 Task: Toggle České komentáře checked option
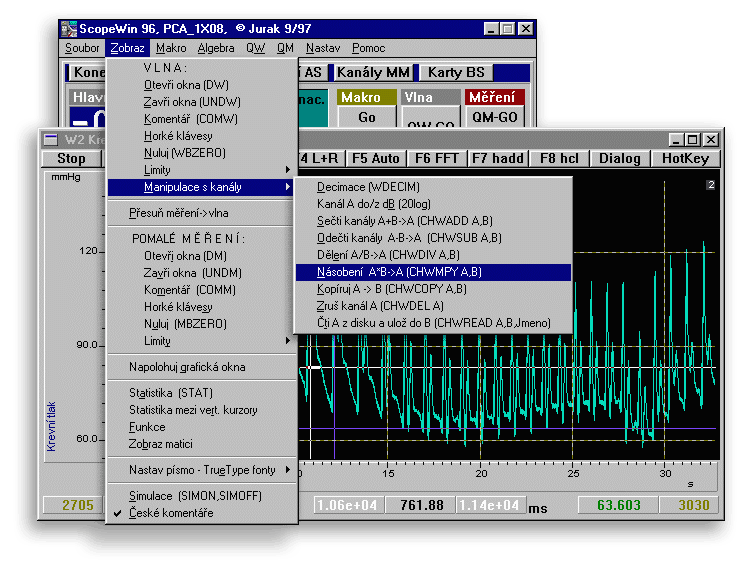(202, 513)
